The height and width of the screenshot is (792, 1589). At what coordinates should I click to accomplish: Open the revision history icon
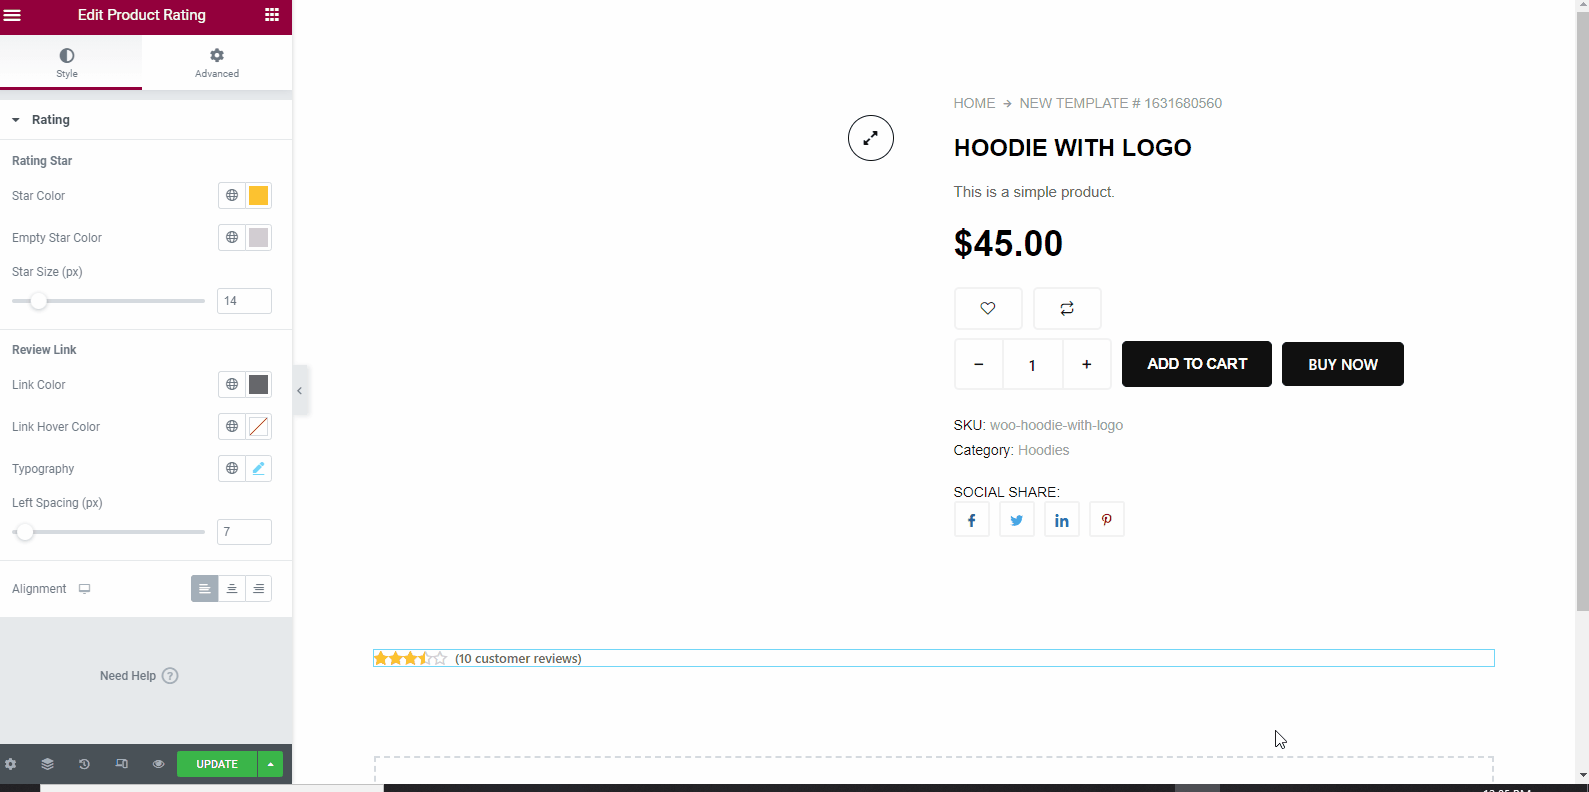point(84,764)
